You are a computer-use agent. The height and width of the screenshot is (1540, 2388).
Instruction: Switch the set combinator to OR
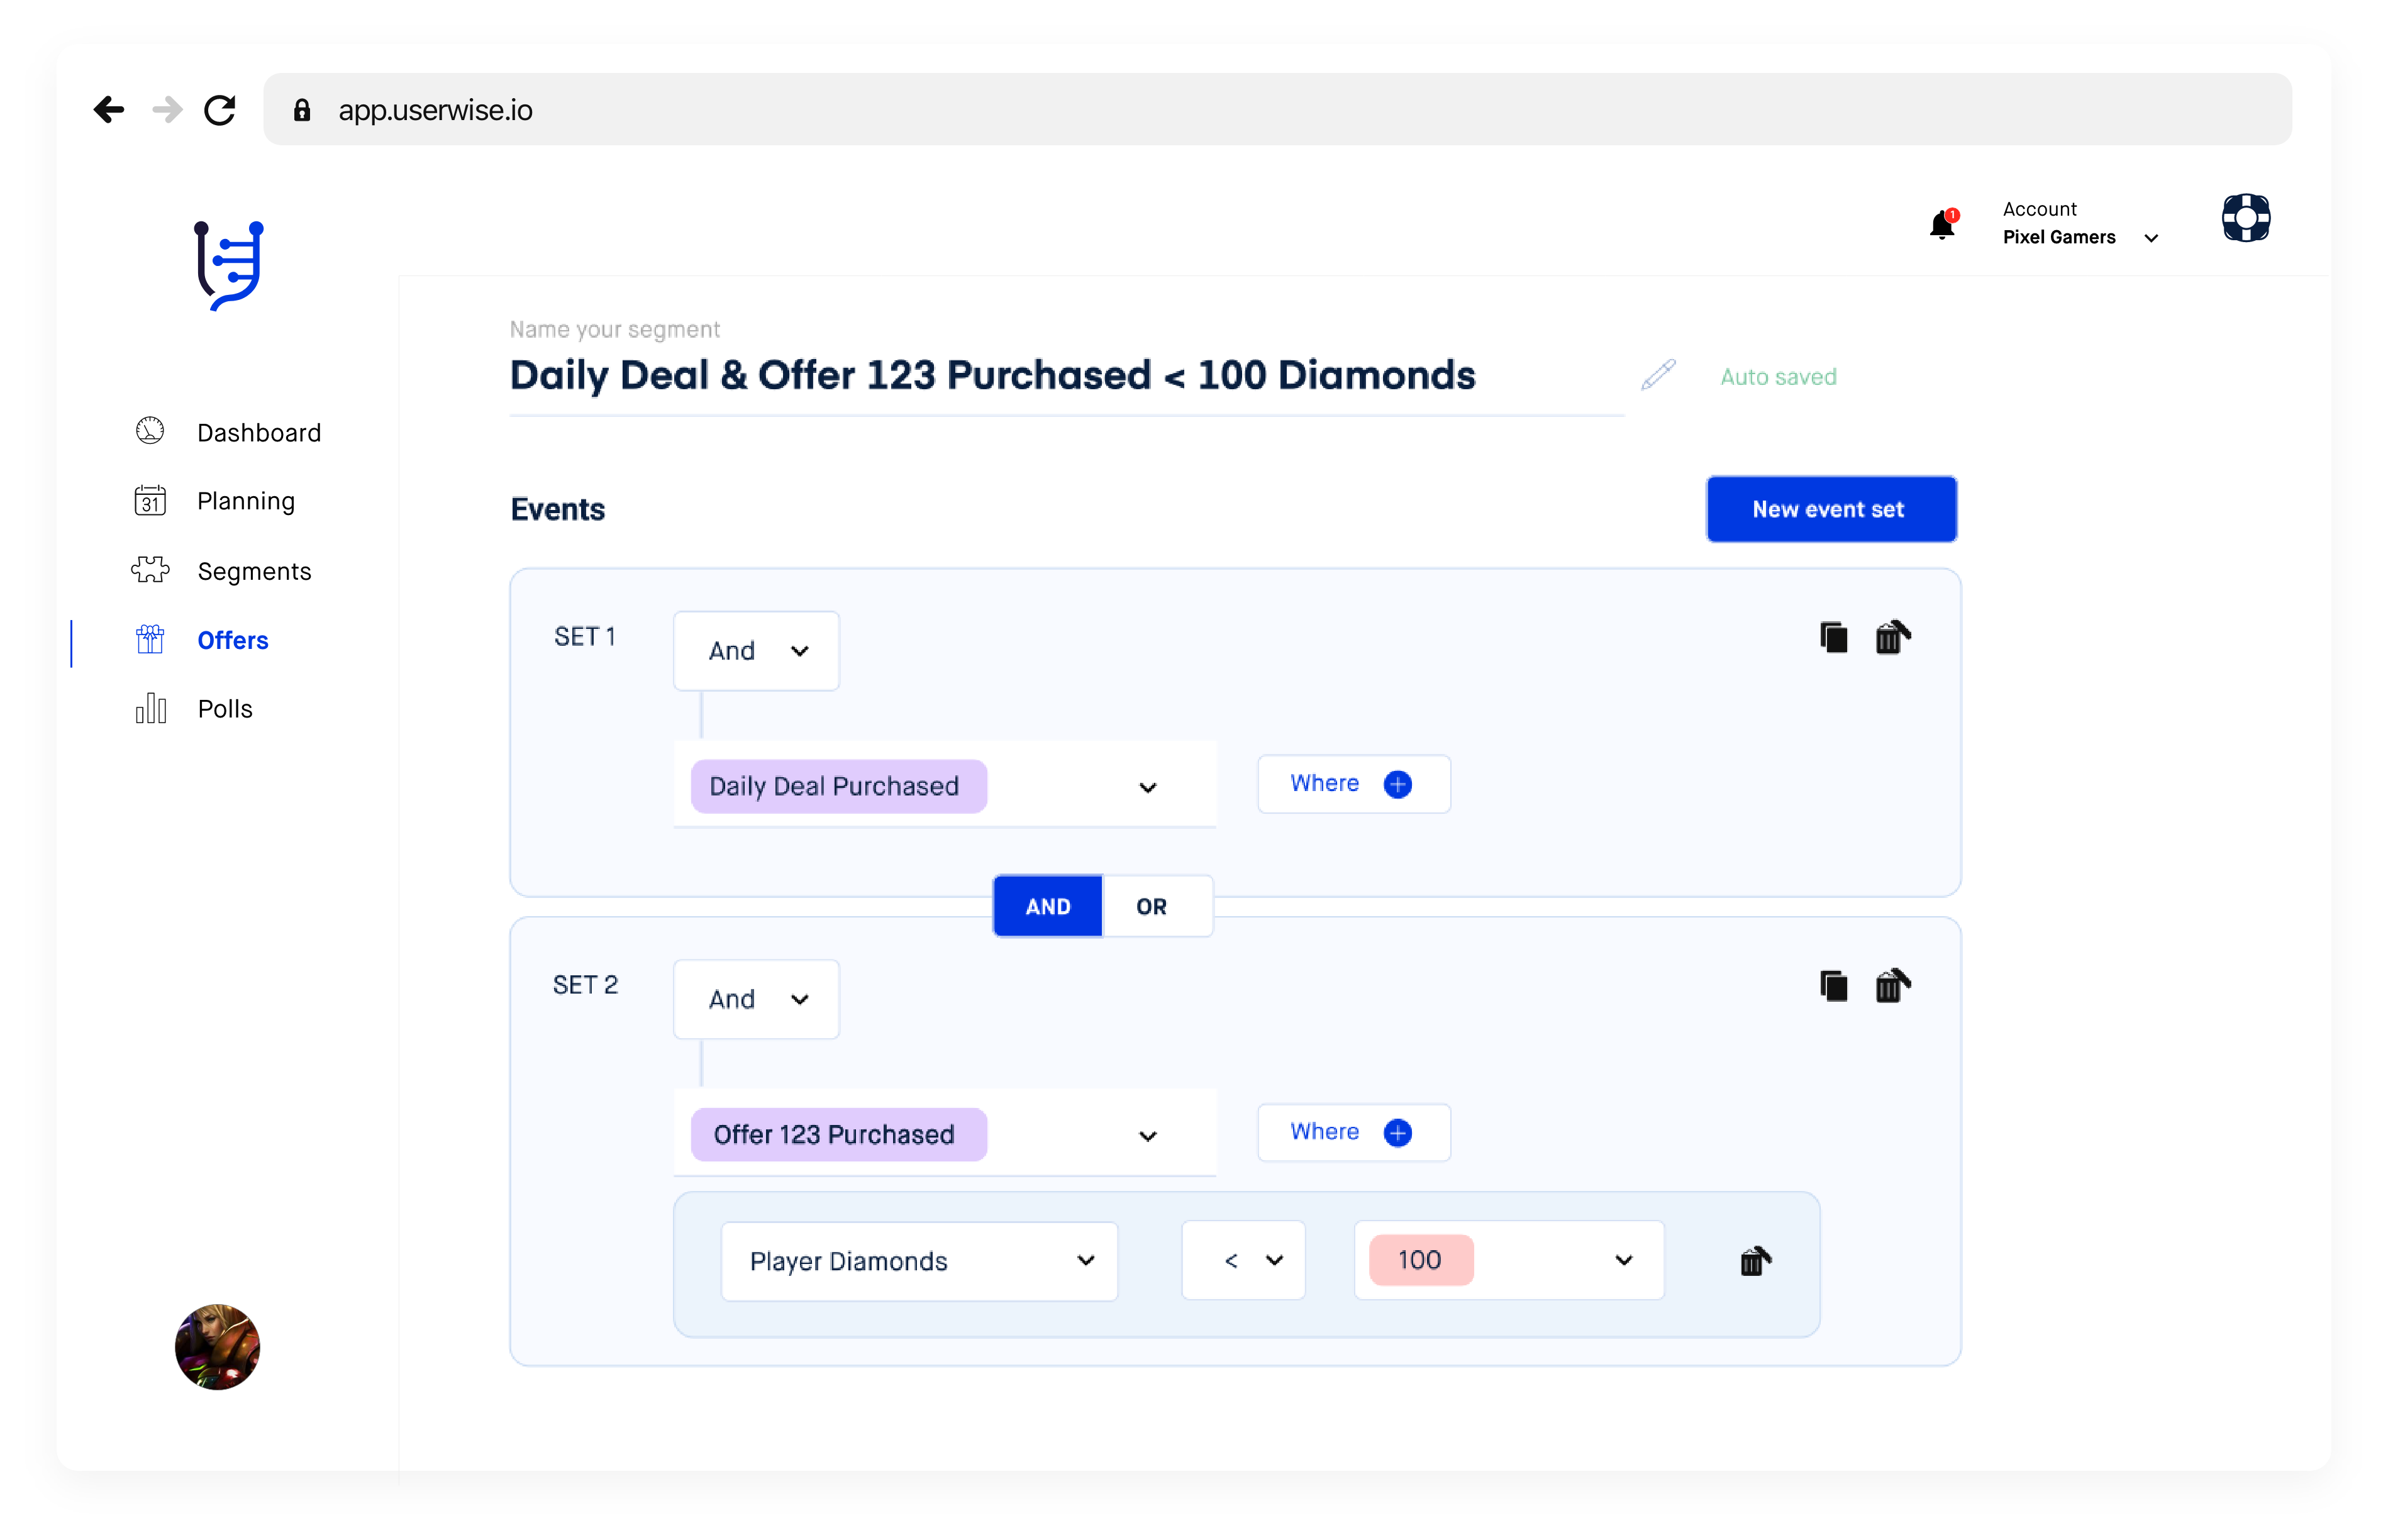(x=1151, y=906)
